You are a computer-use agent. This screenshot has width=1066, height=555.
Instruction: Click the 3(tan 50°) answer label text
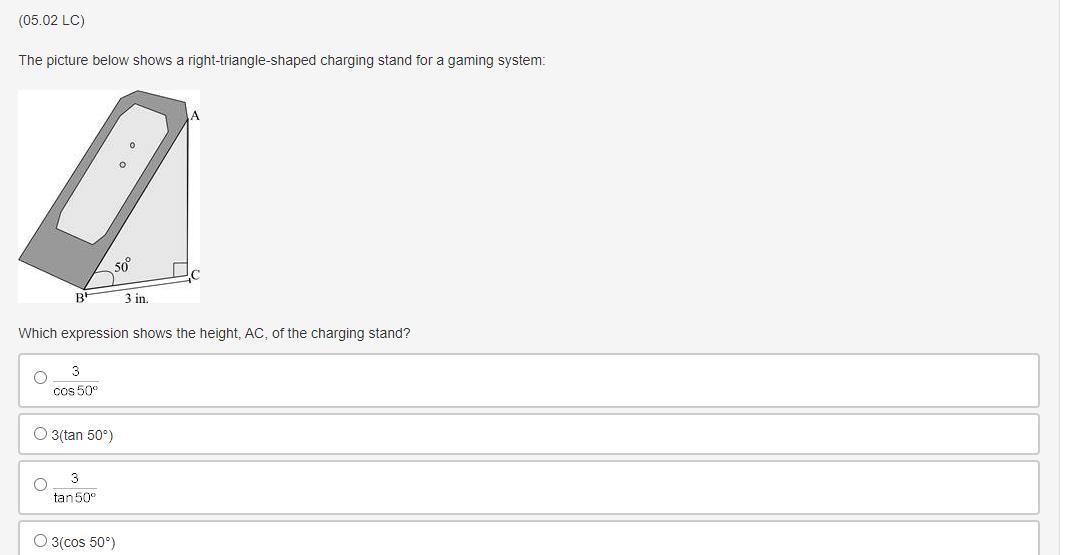pos(82,435)
